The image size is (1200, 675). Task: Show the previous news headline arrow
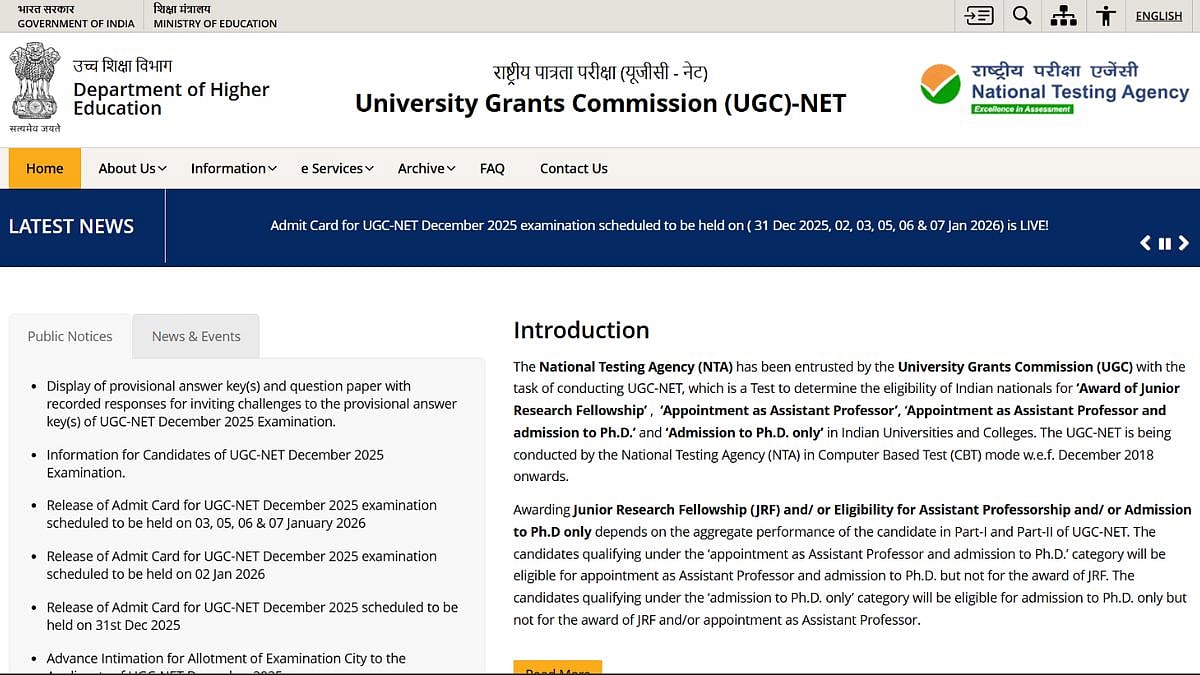point(1145,242)
